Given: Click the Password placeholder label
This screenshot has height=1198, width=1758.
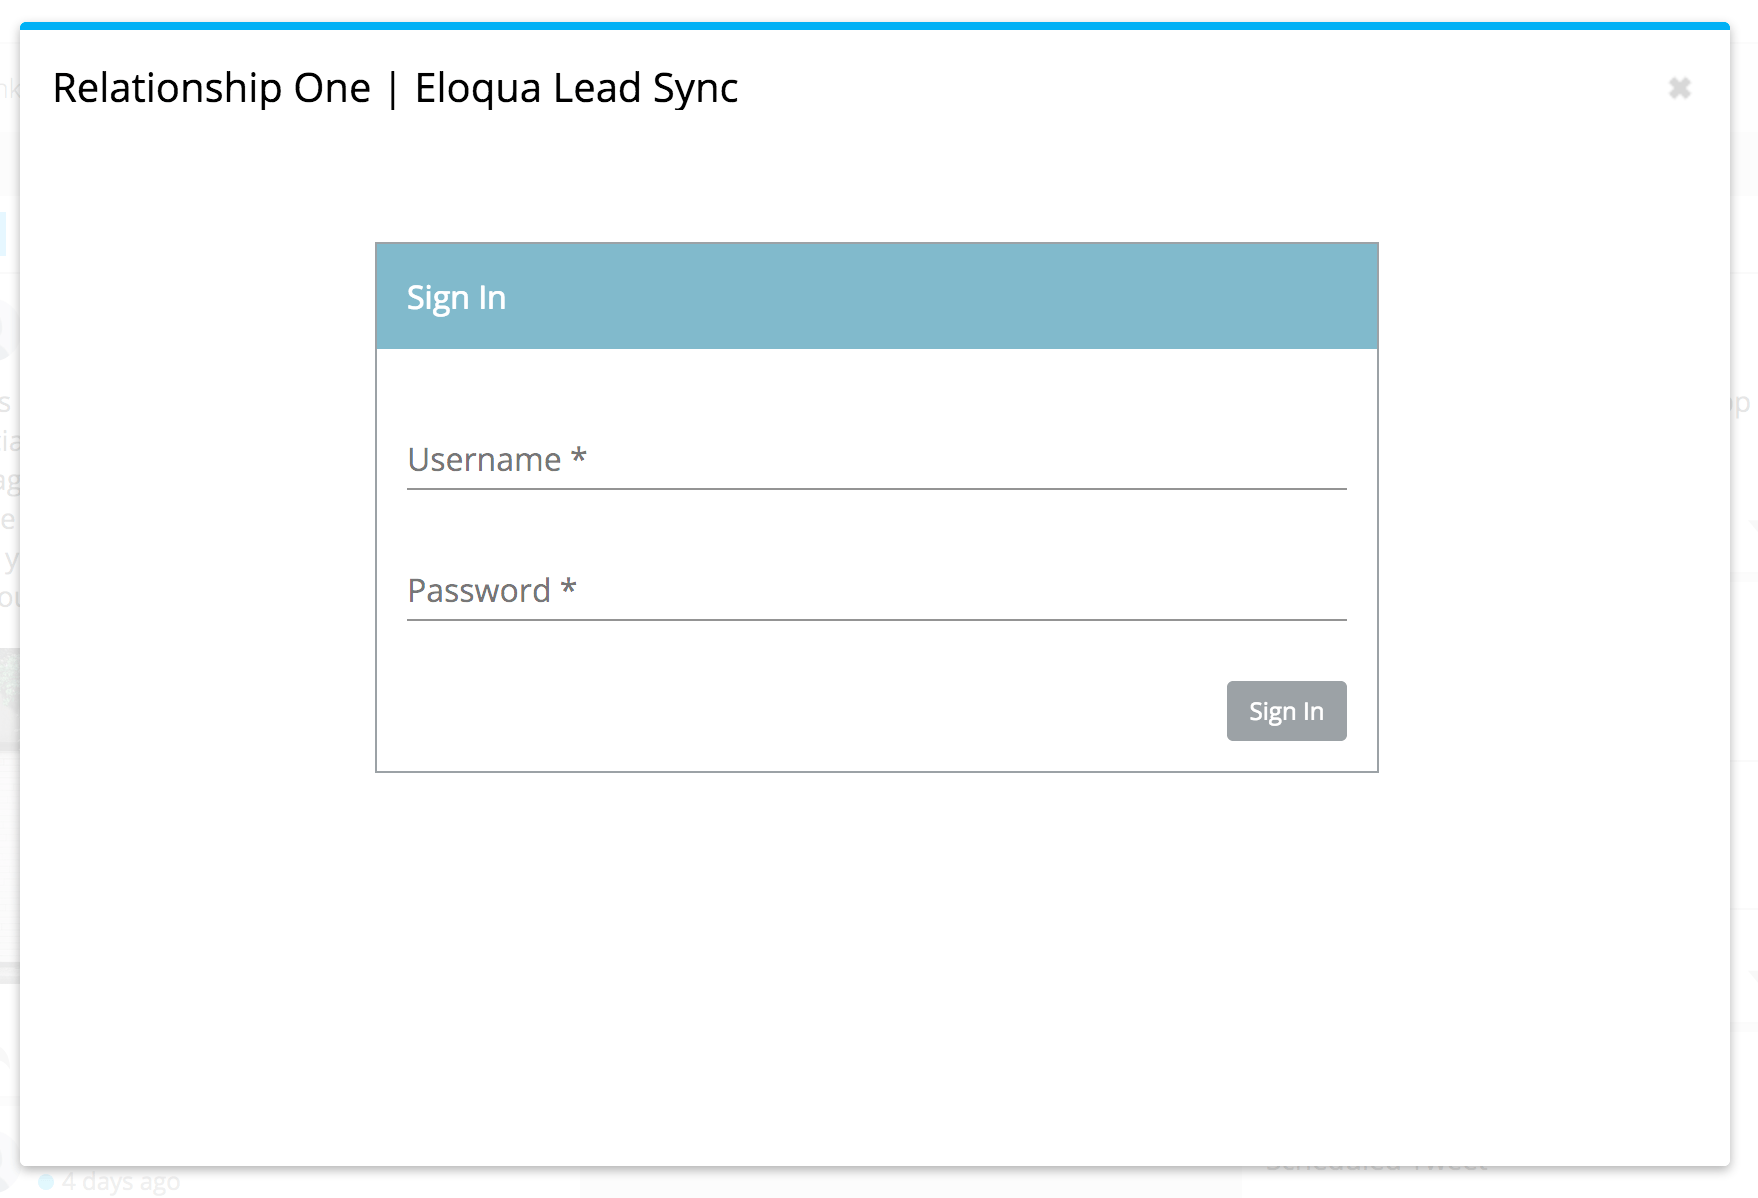Looking at the screenshot, I should pyautogui.click(x=479, y=591).
